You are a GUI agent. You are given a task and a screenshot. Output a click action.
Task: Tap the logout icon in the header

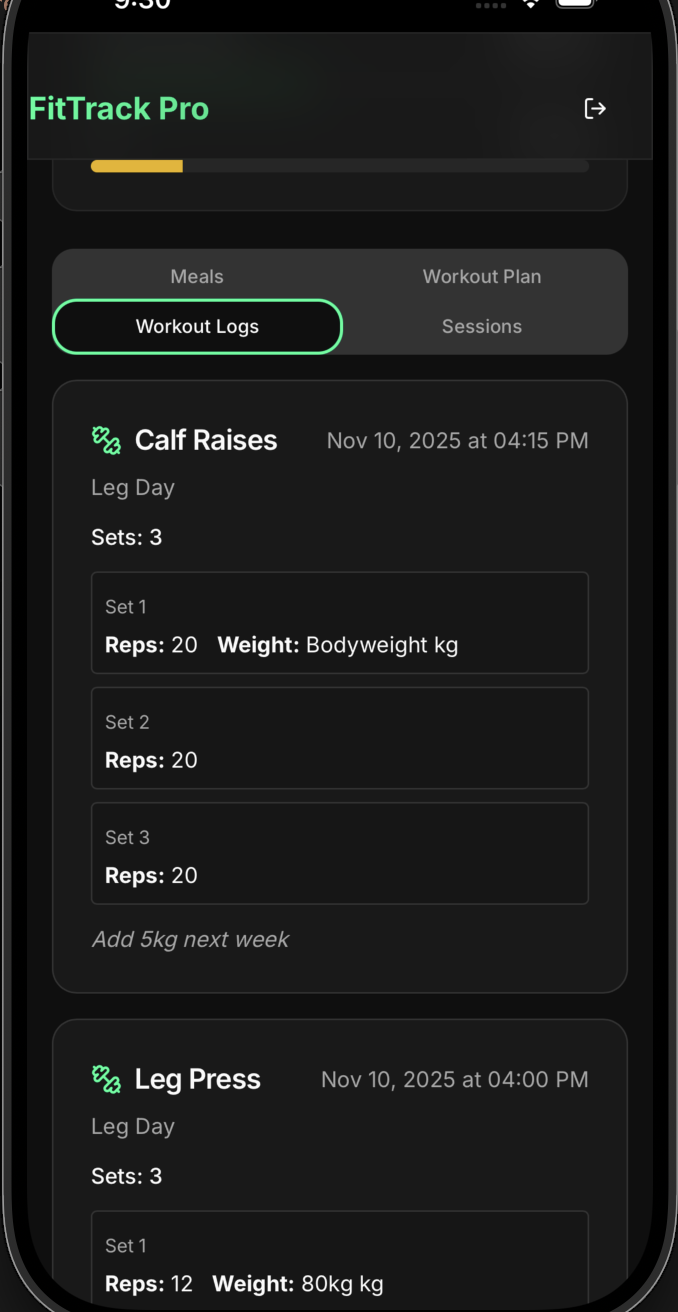[x=594, y=108]
